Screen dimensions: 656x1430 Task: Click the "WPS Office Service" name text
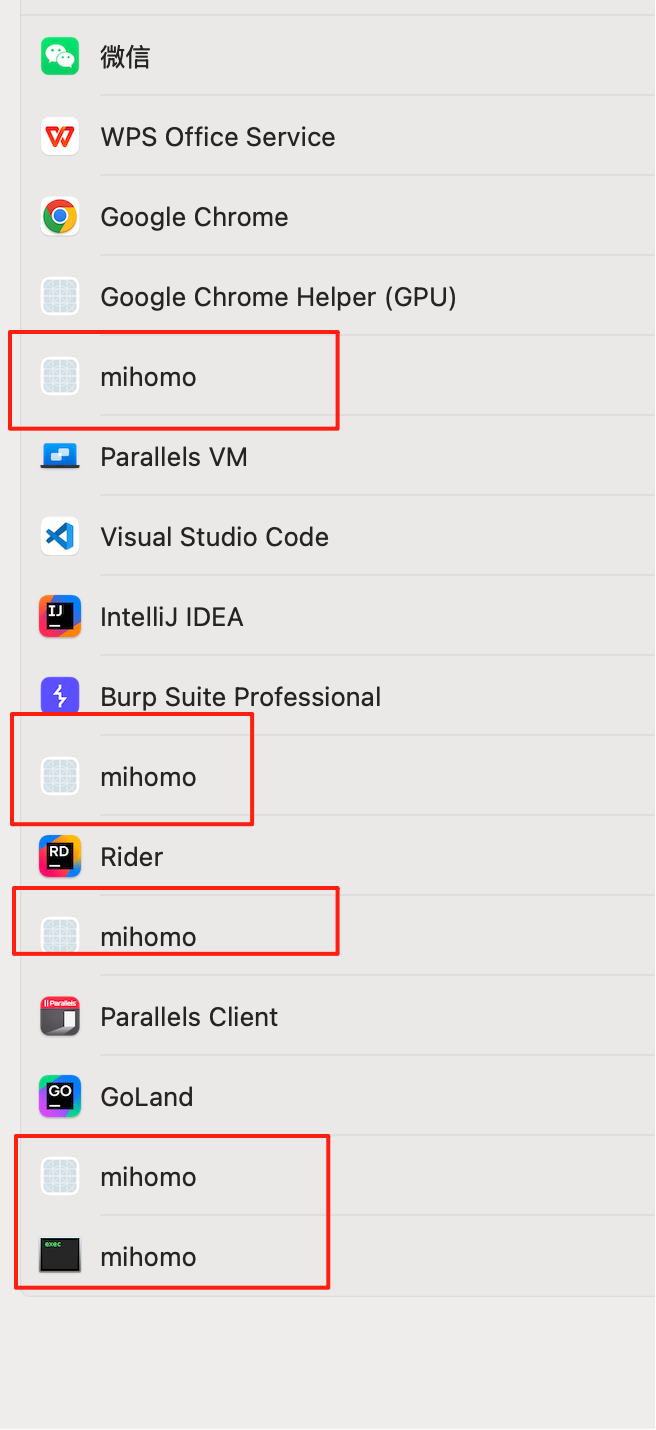(x=217, y=137)
